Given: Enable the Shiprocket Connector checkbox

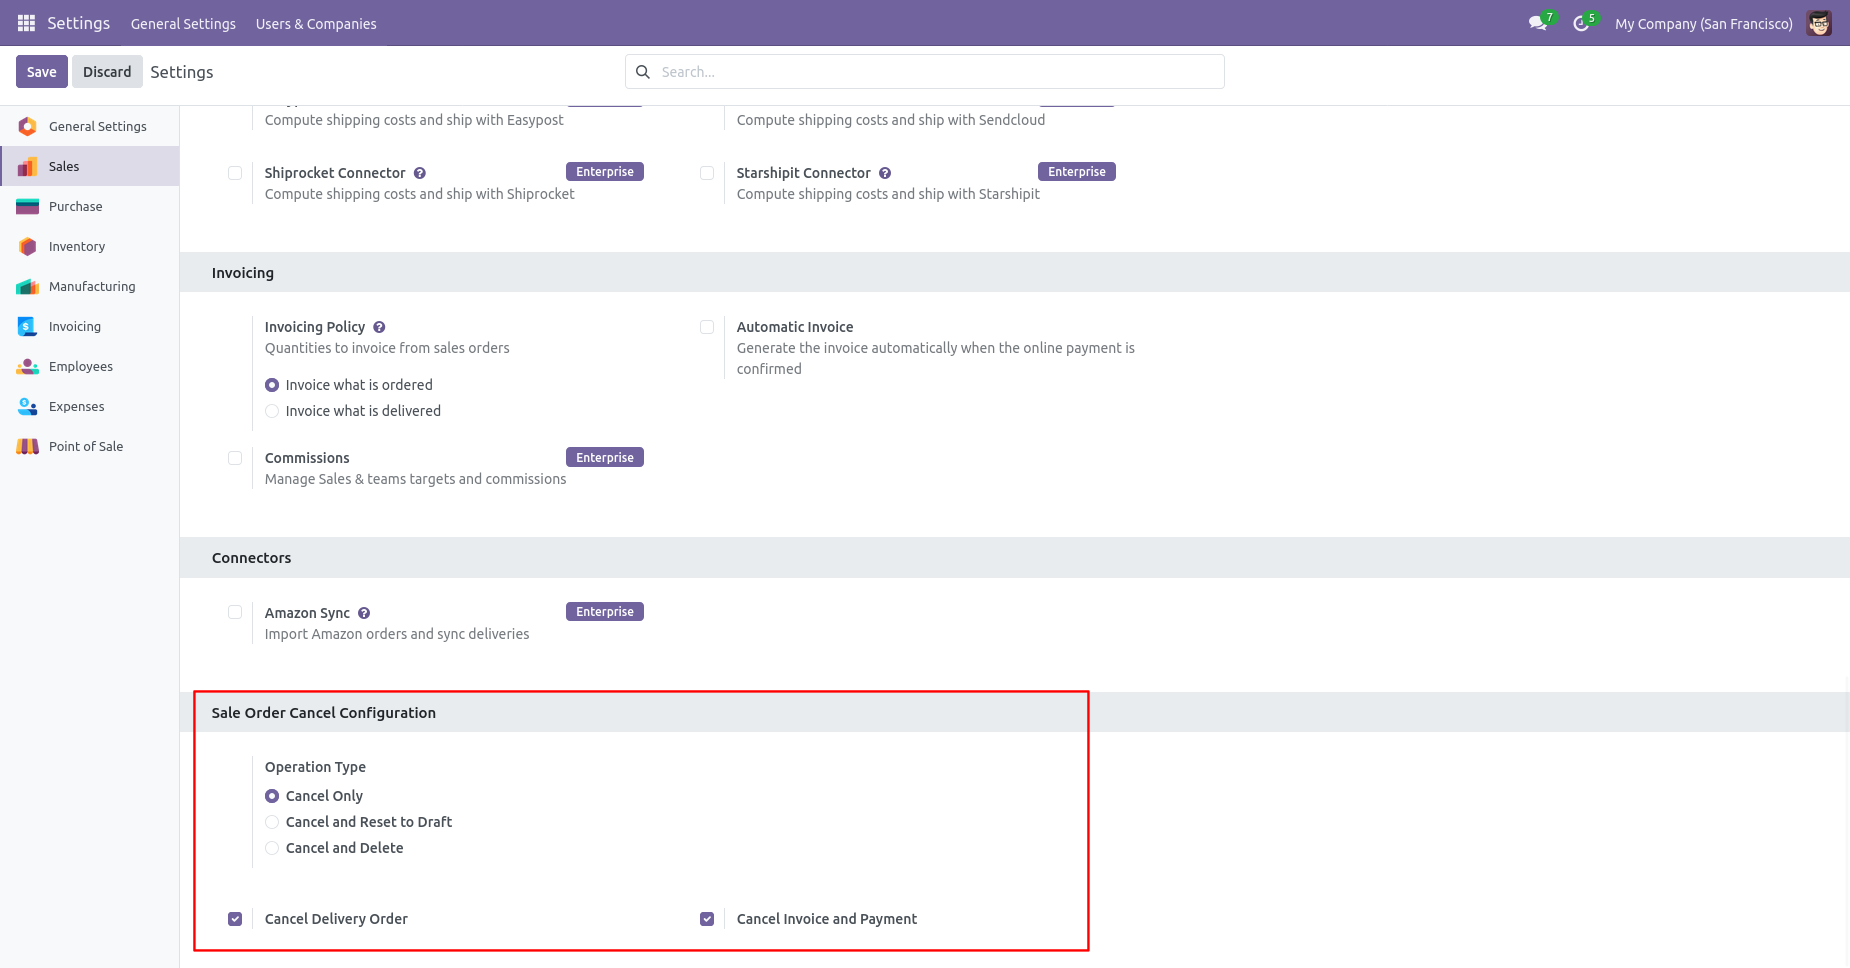Looking at the screenshot, I should coord(235,173).
